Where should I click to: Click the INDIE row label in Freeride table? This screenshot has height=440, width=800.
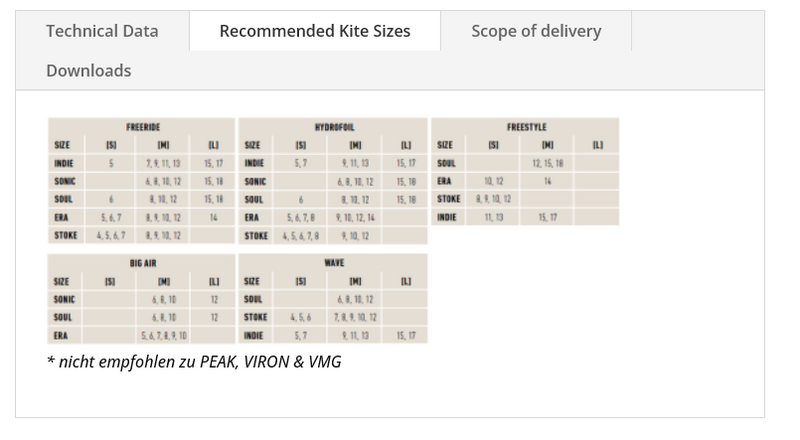tap(64, 163)
